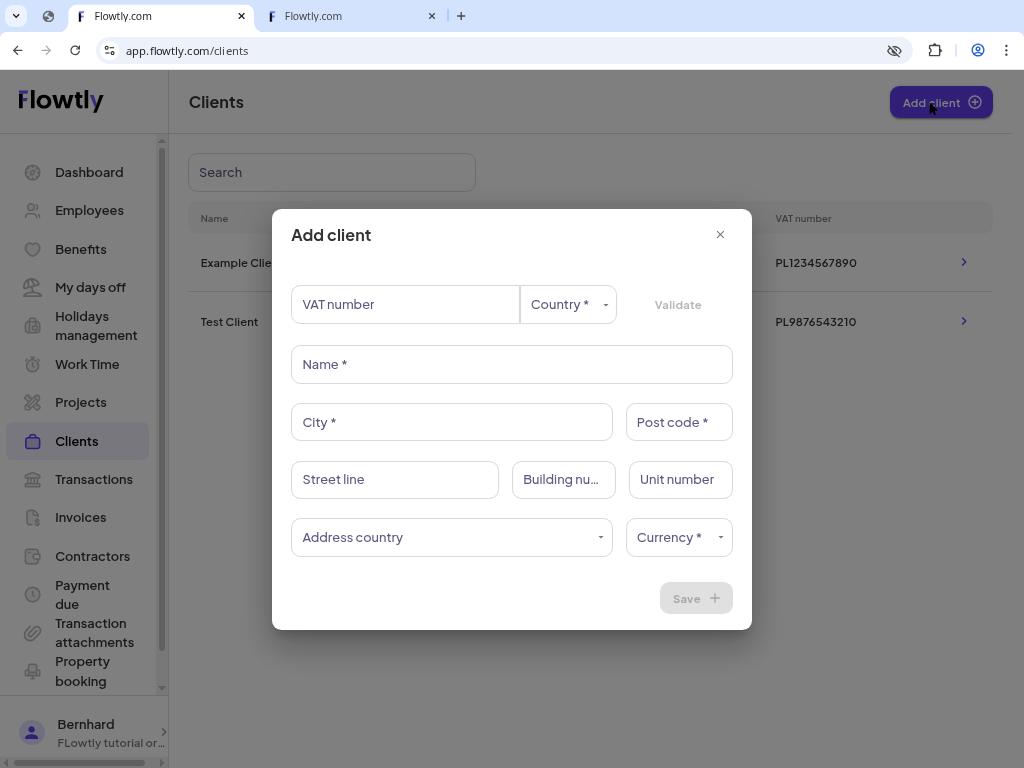Open Projects using its sidebar icon

click(x=32, y=402)
